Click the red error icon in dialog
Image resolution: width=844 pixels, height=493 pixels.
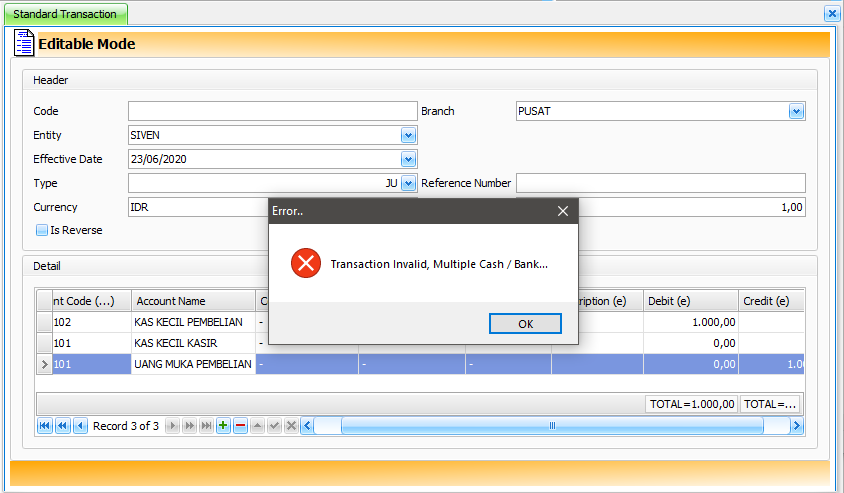(x=306, y=263)
